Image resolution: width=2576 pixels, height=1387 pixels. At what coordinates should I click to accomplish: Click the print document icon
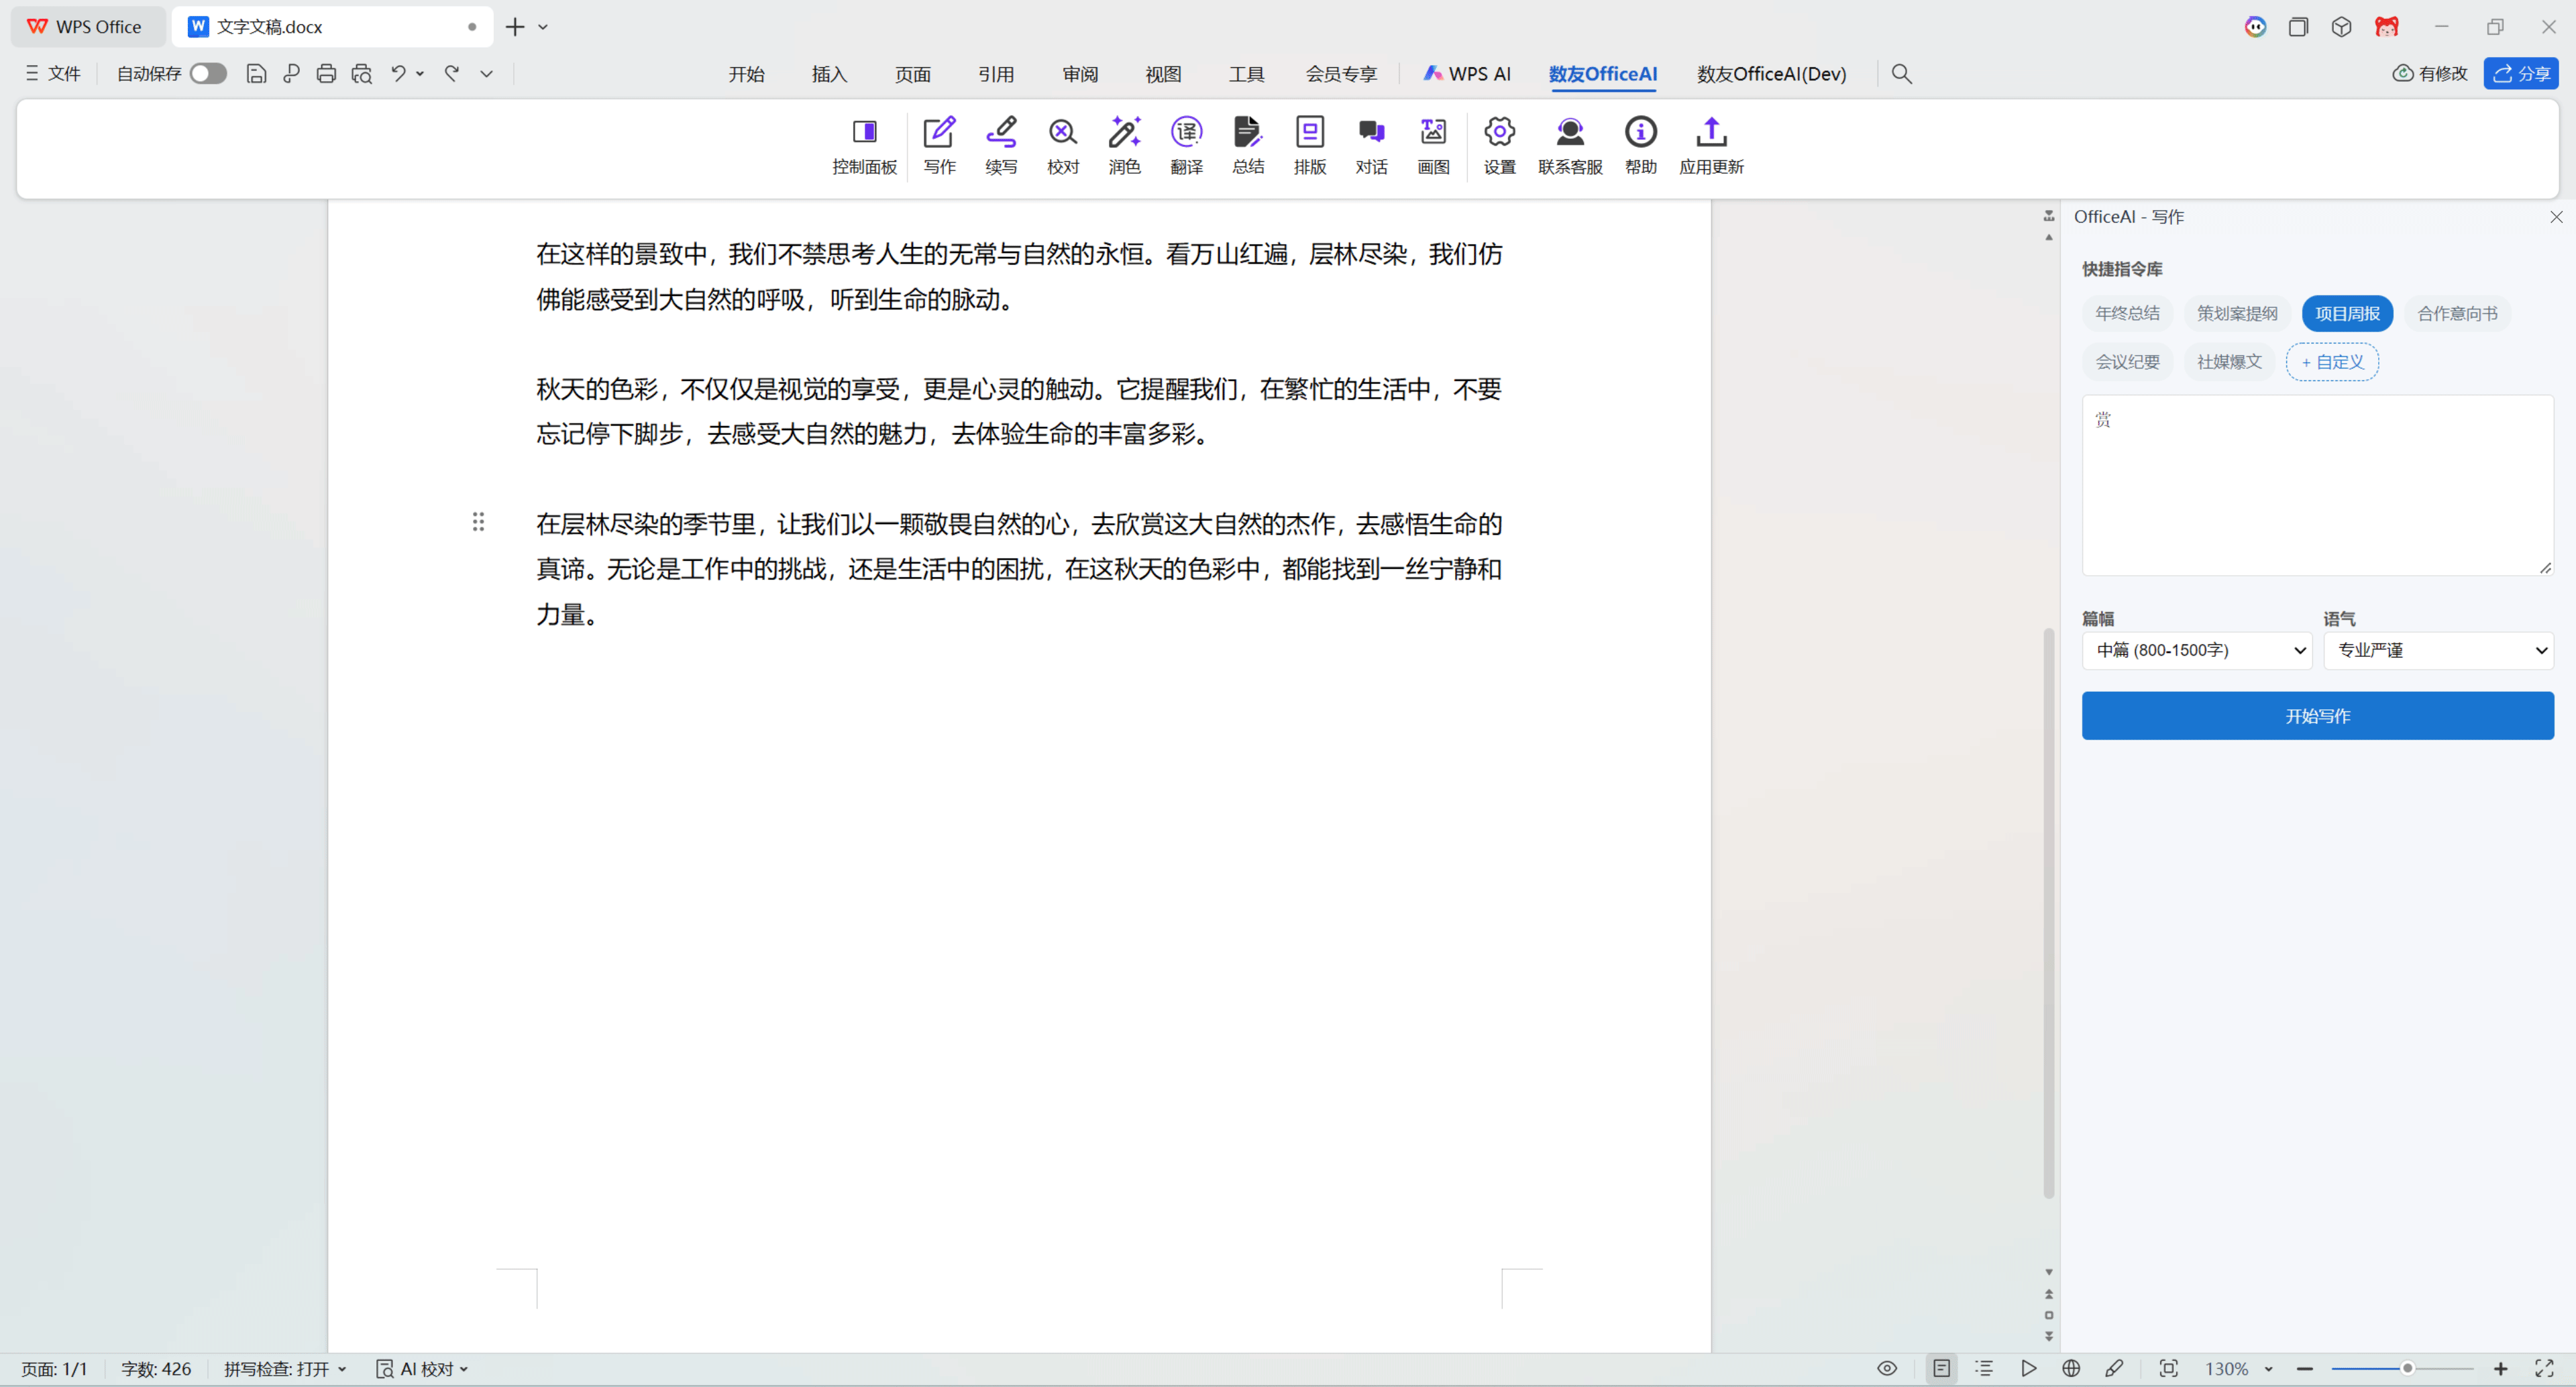(326, 73)
